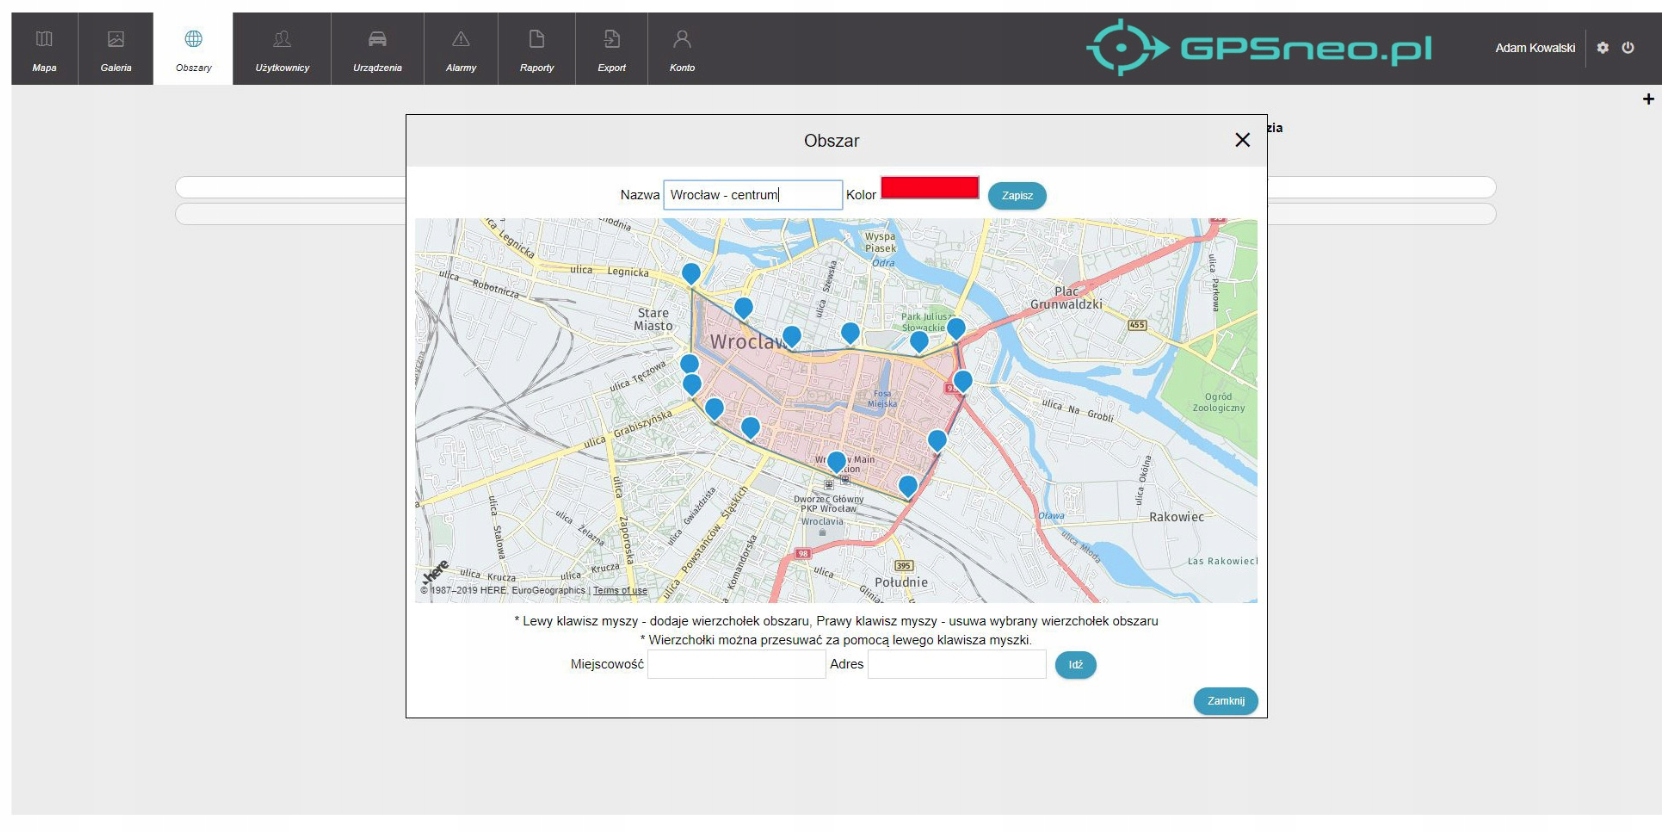
Task: Open the Galeria section
Action: coord(116,49)
